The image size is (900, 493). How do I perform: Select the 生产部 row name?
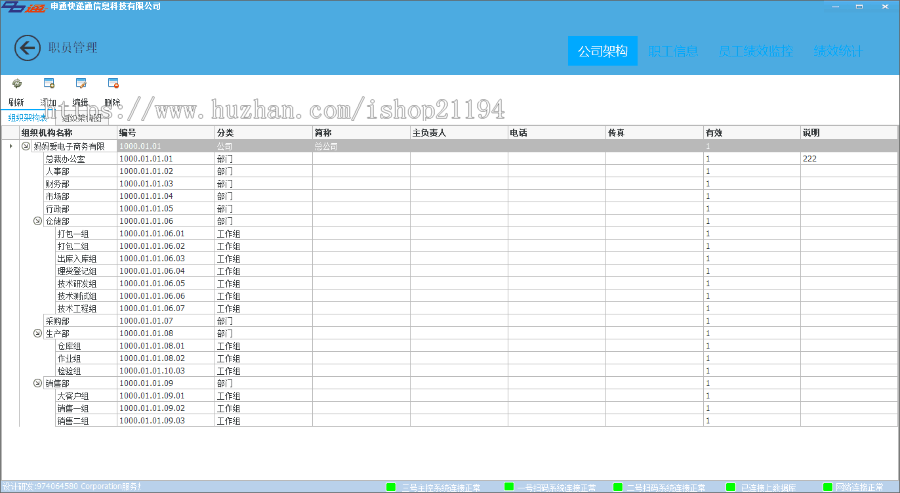click(57, 333)
